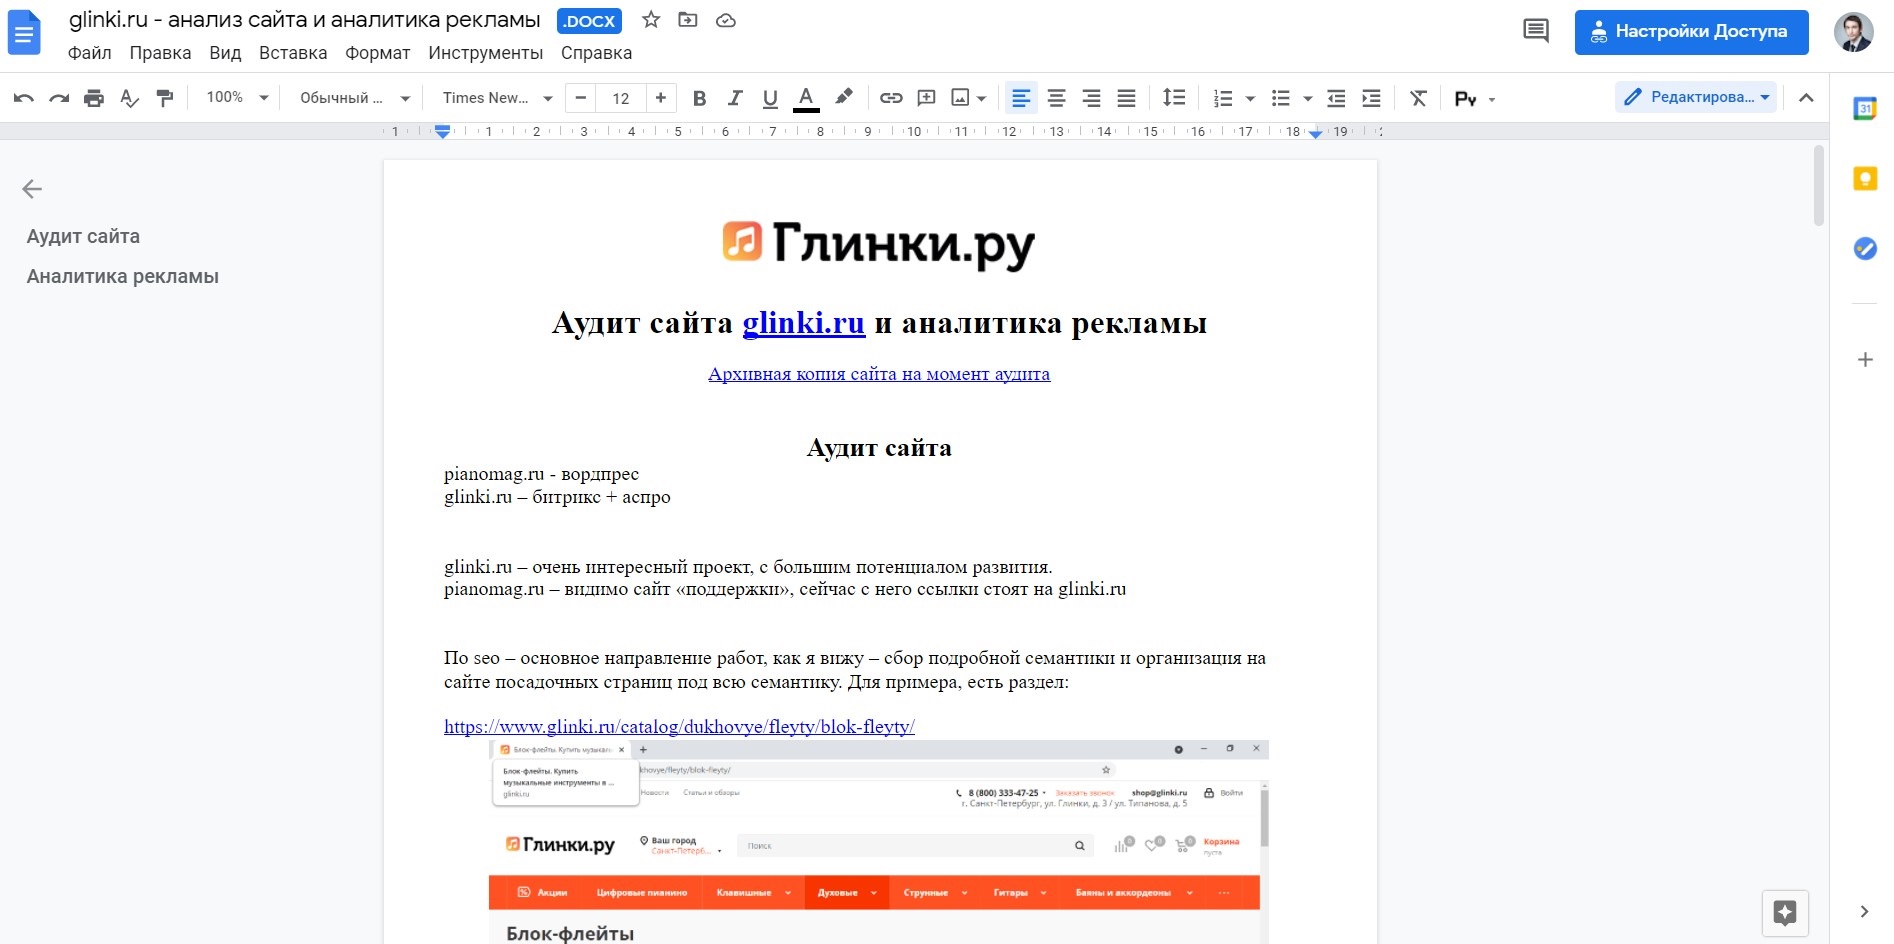This screenshot has width=1894, height=944.
Task: Click the clear formatting icon
Action: coord(1417,97)
